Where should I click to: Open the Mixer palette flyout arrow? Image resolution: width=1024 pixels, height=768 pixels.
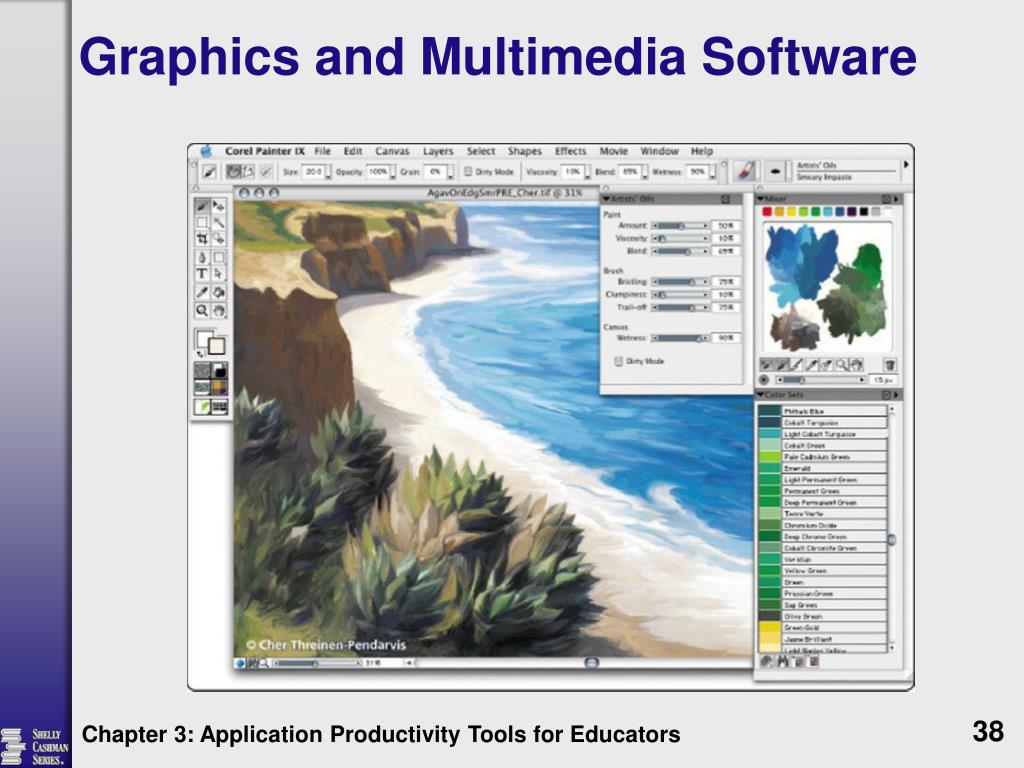[897, 199]
